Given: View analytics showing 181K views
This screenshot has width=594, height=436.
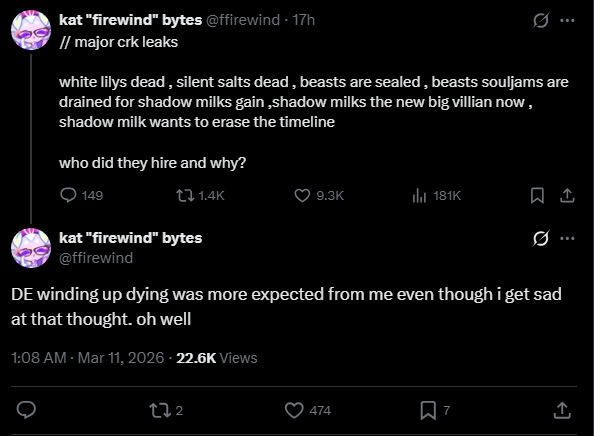Looking at the screenshot, I should pos(436,195).
